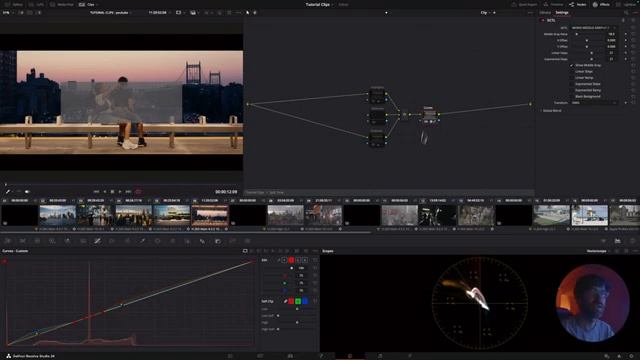Open the Color Warper palette
This screenshot has height=360, width=640.
click(x=112, y=241)
